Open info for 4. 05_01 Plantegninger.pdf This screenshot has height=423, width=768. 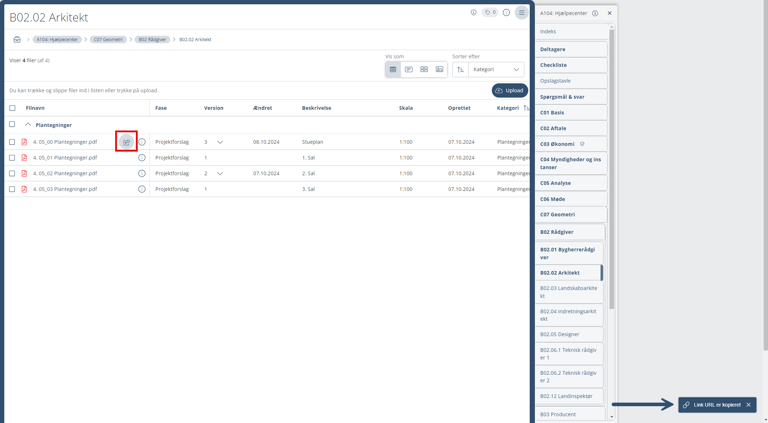pyautogui.click(x=142, y=158)
